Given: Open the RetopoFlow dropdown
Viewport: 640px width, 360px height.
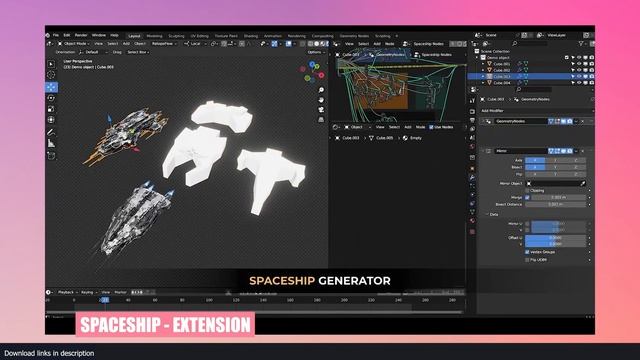Looking at the screenshot, I should tap(163, 44).
